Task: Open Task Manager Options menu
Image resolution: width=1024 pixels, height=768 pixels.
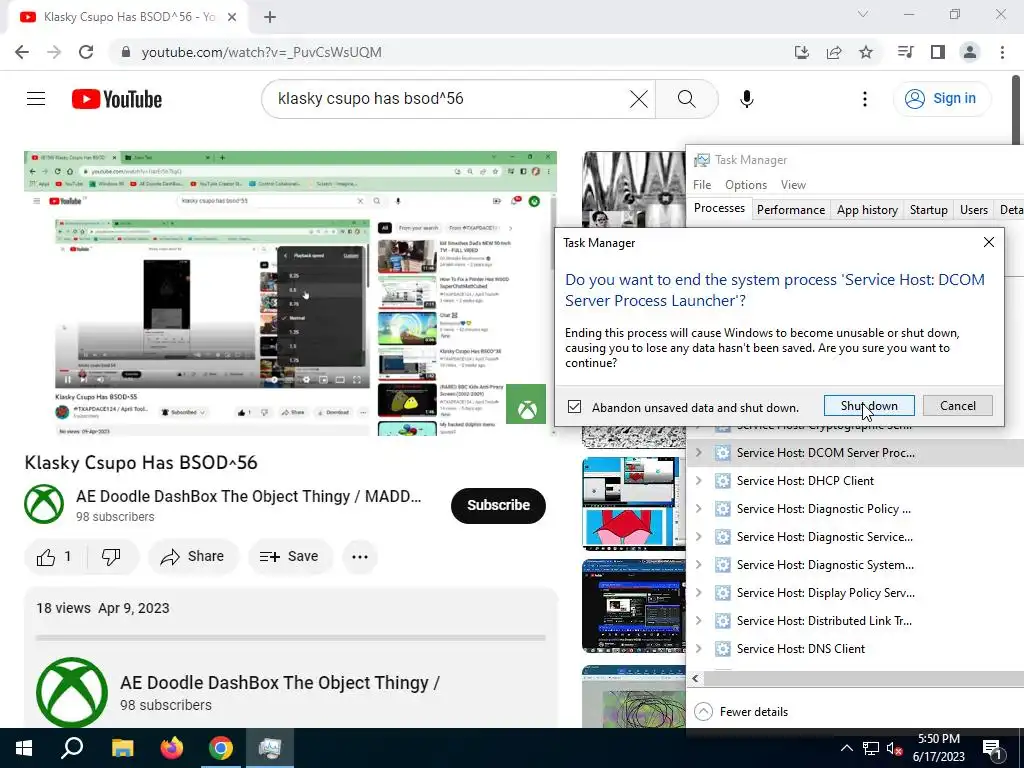Action: [746, 185]
